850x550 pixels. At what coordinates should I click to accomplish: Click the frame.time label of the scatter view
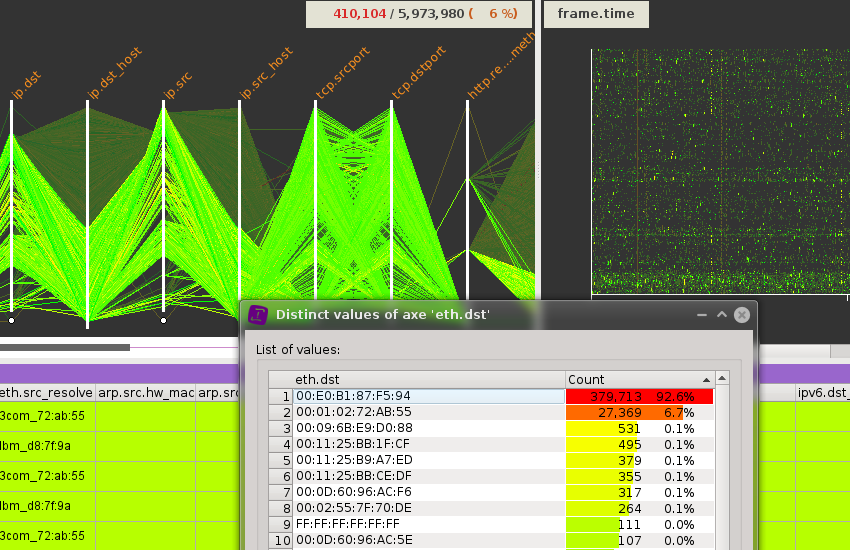(x=596, y=14)
